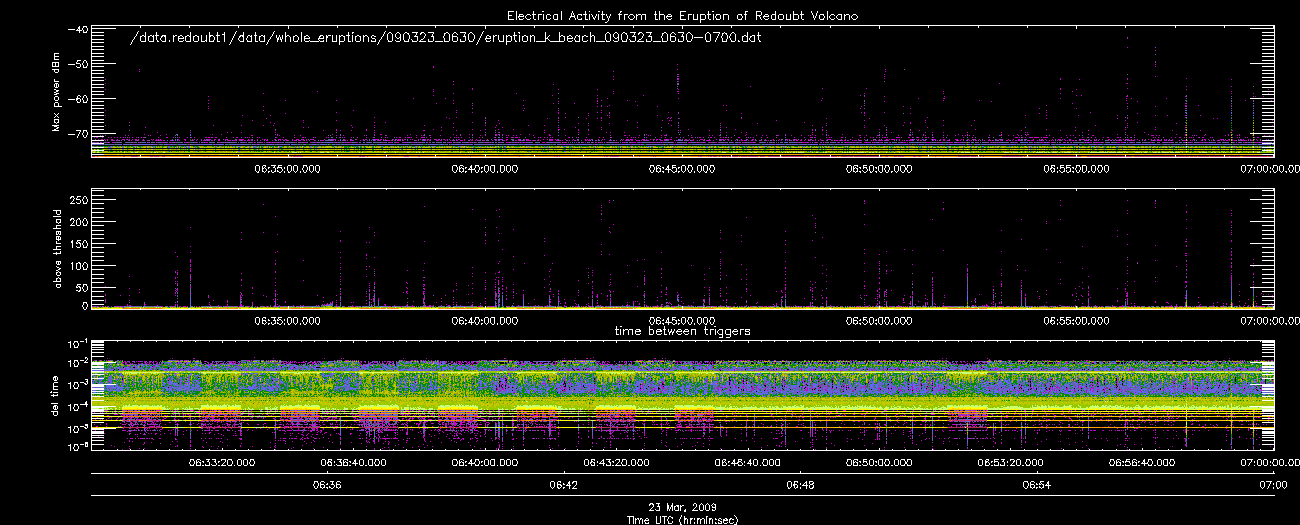Click the 'time between triggers' panel title

[683, 330]
